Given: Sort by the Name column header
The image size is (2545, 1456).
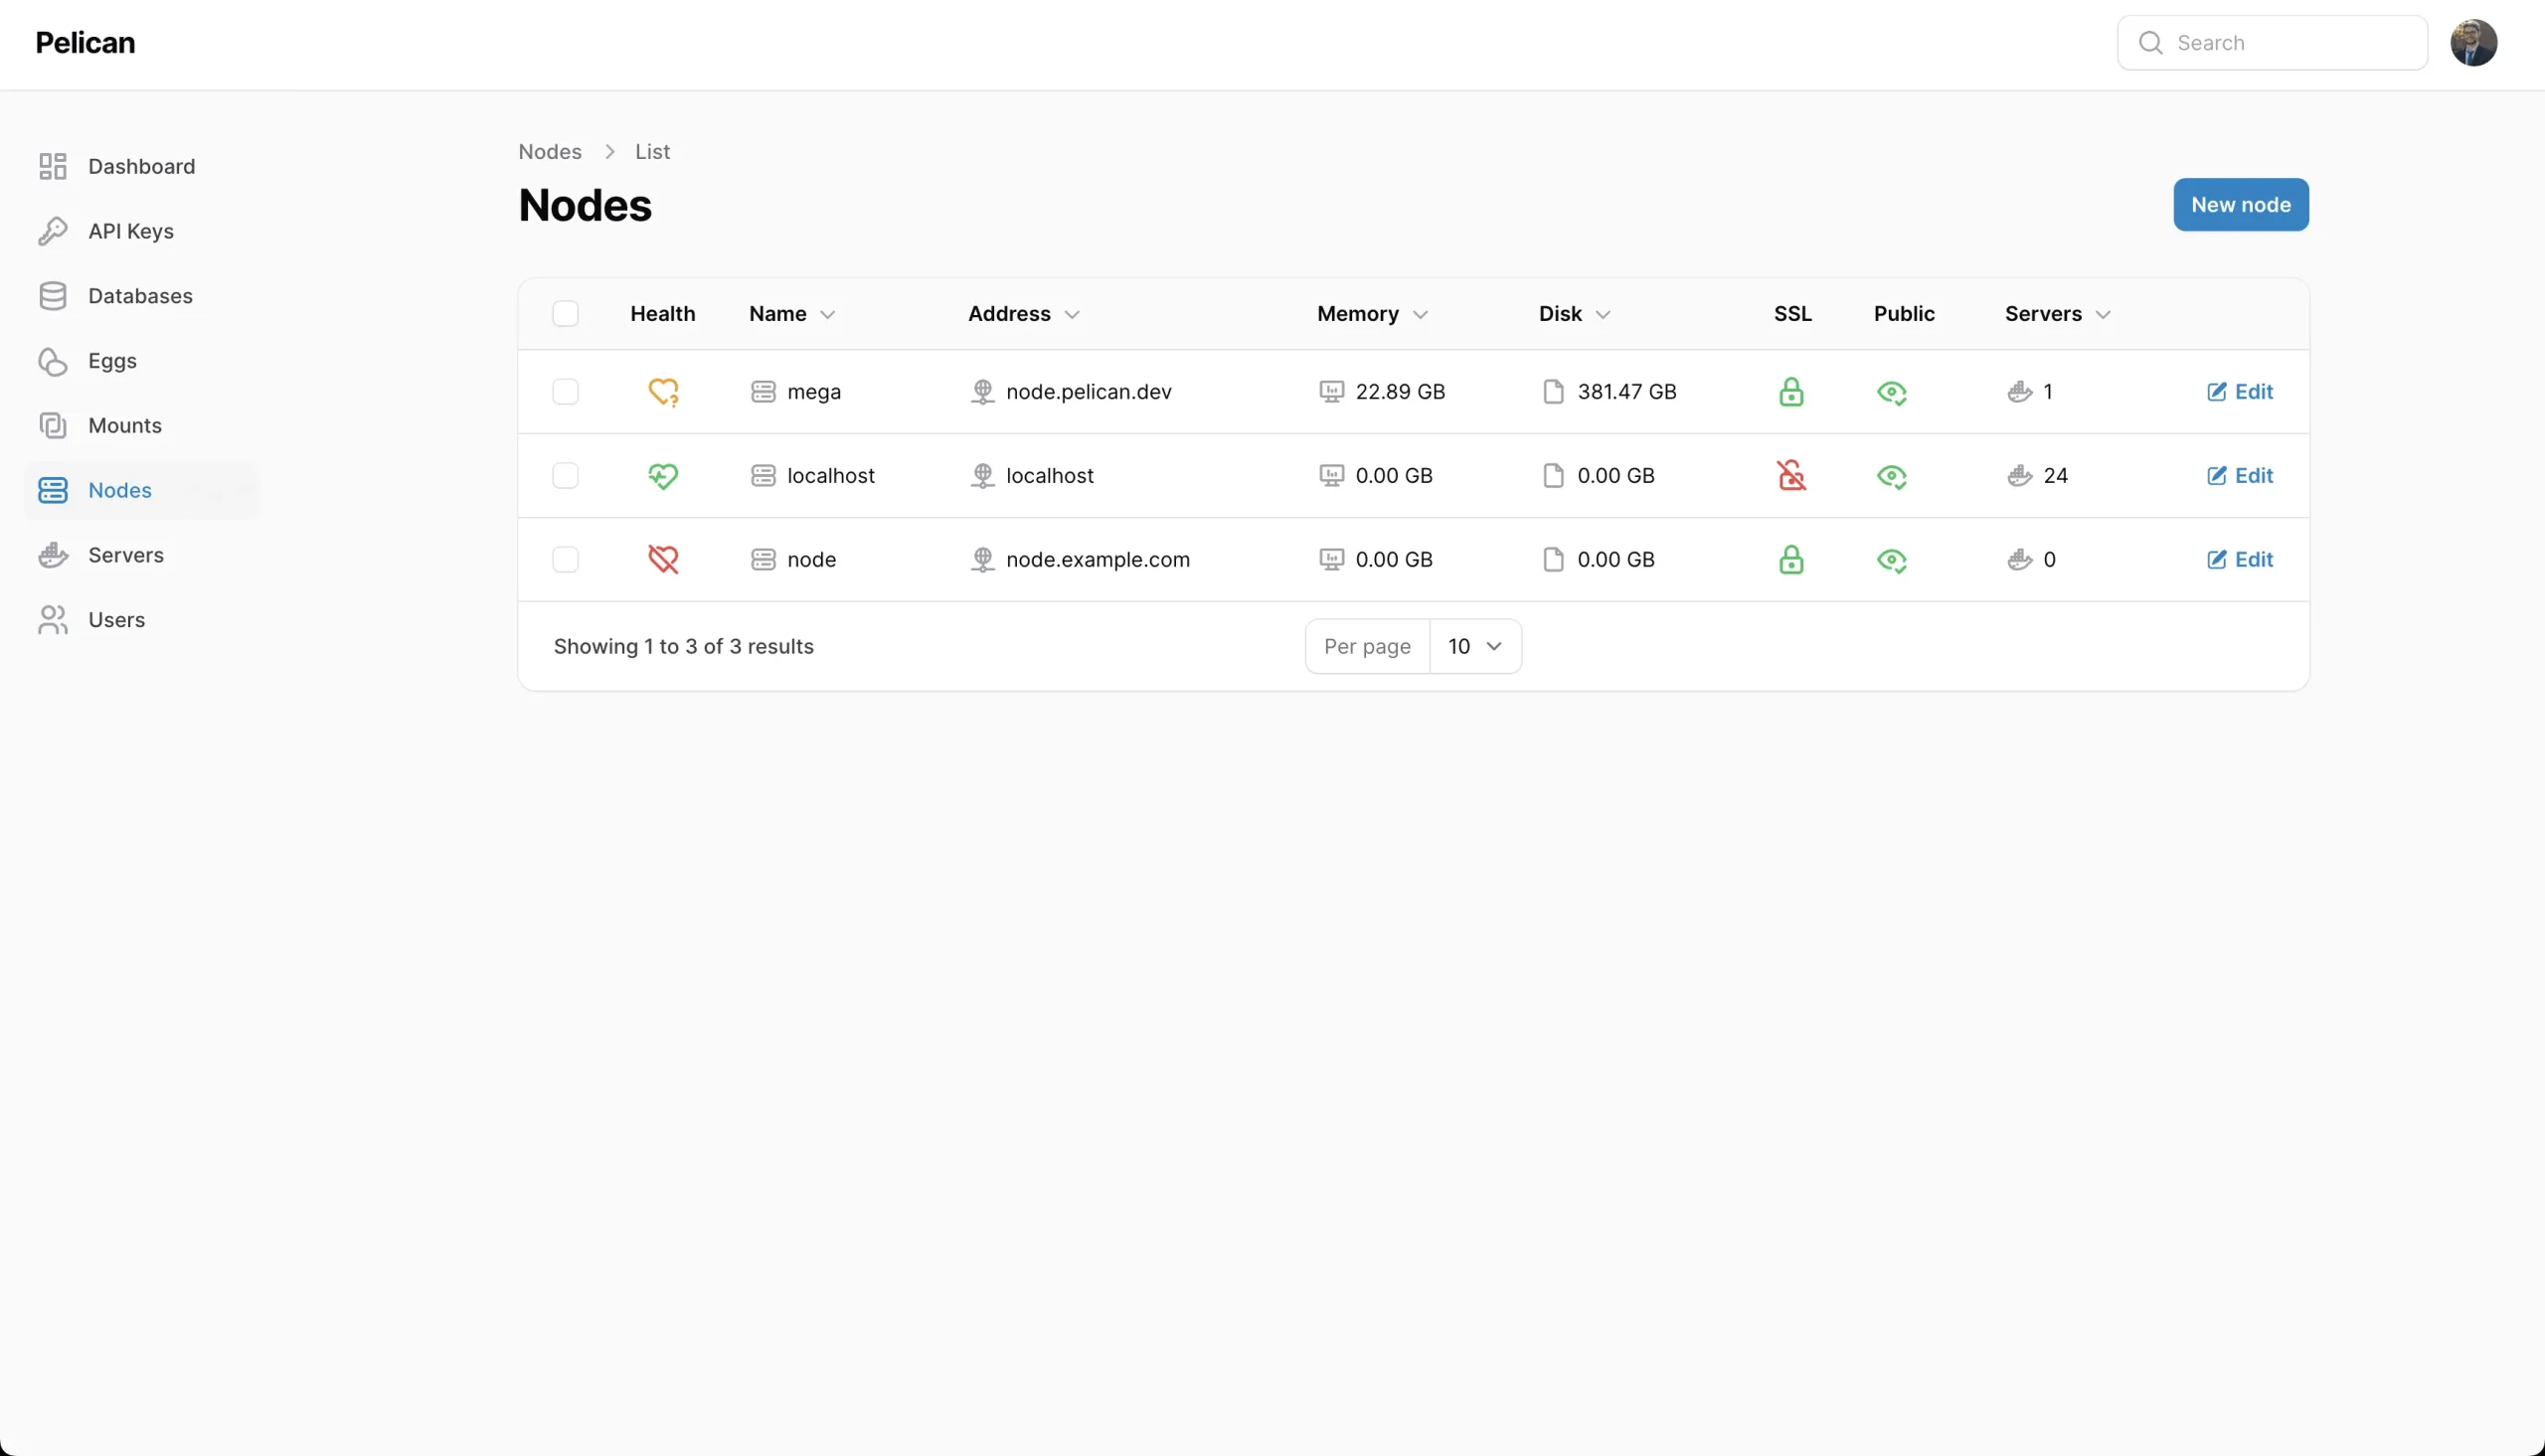Looking at the screenshot, I should pos(791,314).
